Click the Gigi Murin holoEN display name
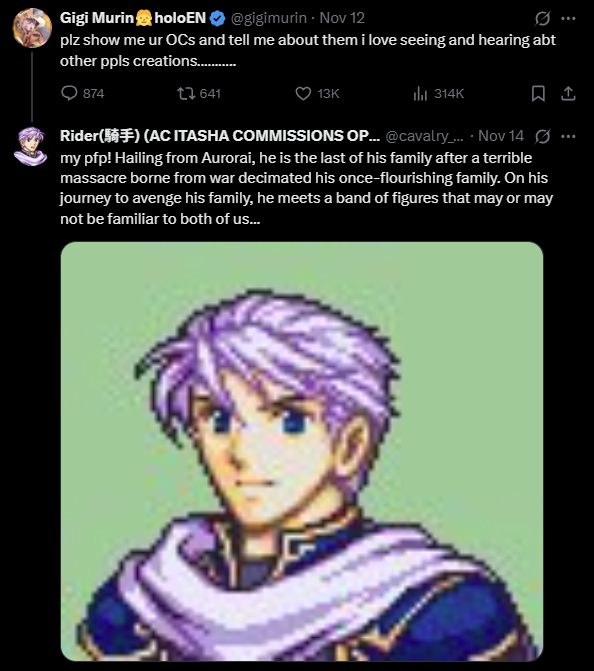Screen dimensions: 594x671 click(x=133, y=18)
